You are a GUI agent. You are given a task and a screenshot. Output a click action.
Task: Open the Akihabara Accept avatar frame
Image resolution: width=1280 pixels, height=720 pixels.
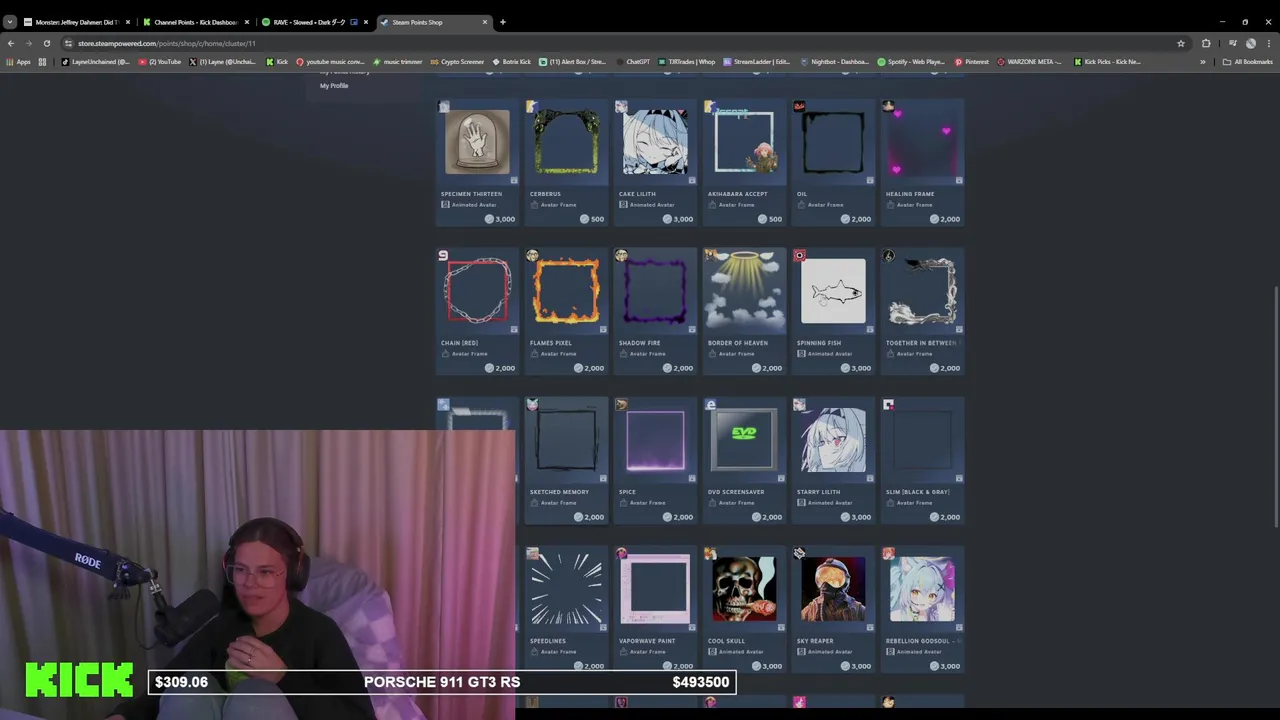[x=744, y=163]
